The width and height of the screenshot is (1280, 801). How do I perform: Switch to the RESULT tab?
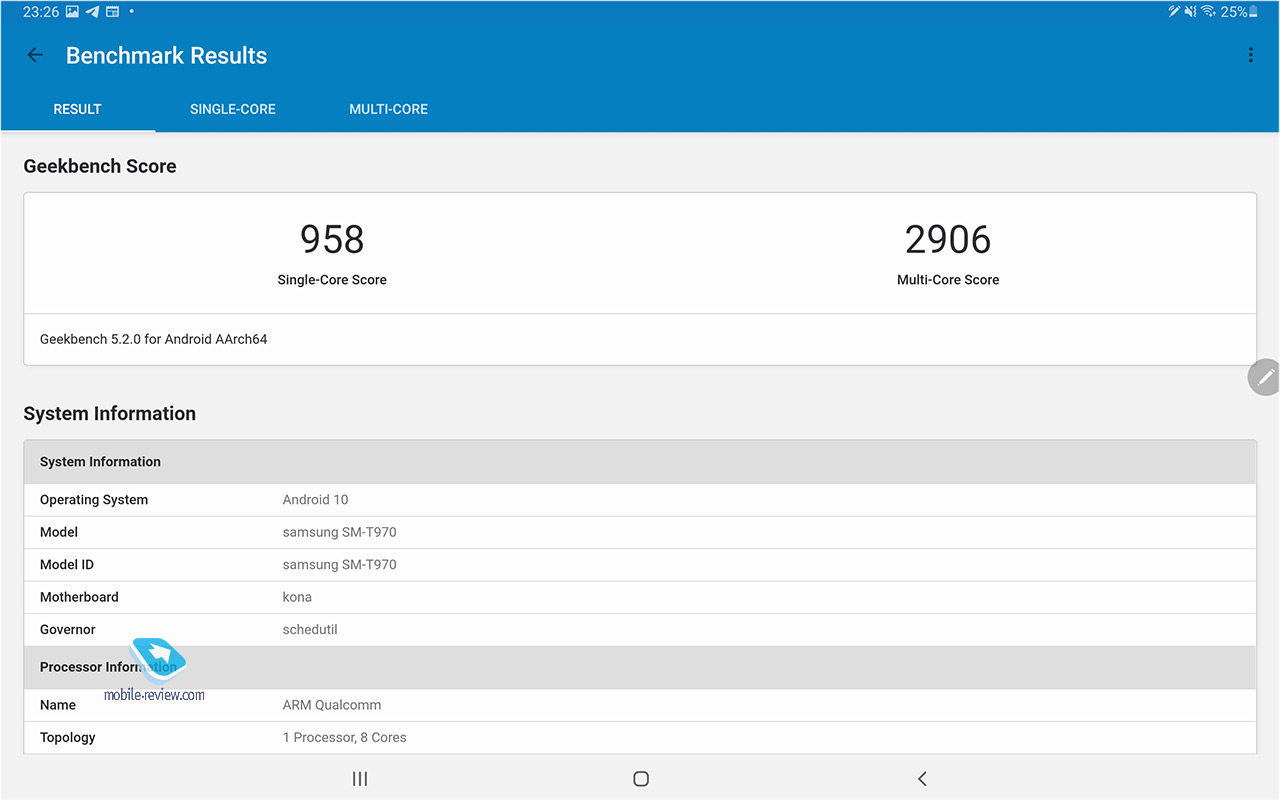pyautogui.click(x=78, y=109)
